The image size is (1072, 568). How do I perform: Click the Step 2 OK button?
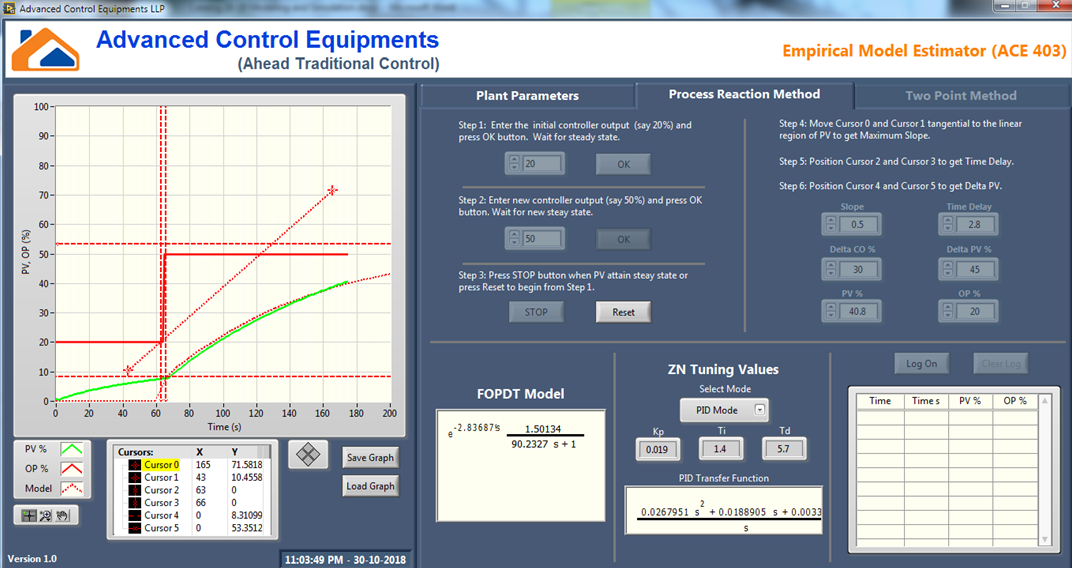(624, 239)
